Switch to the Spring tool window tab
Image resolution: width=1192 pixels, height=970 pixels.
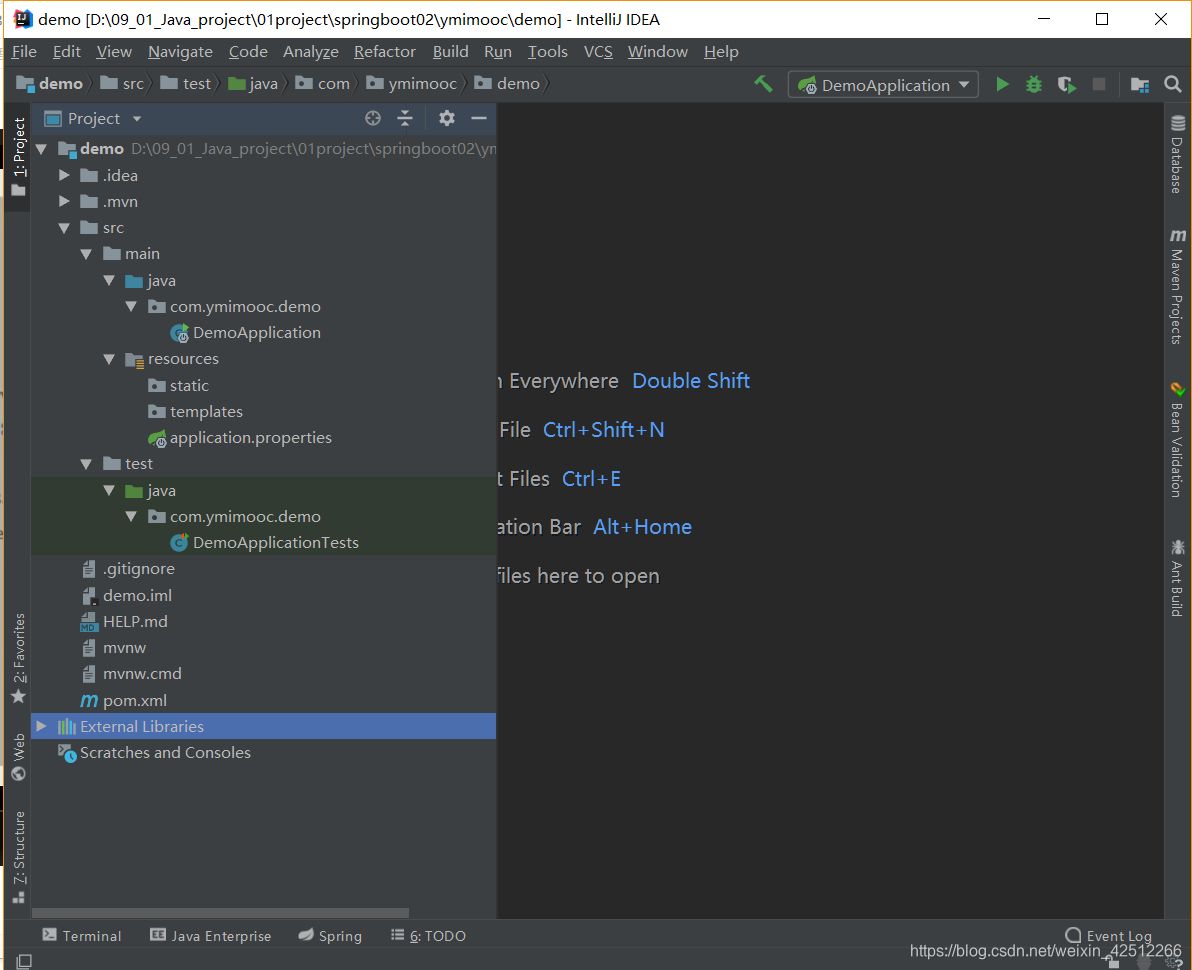[330, 935]
